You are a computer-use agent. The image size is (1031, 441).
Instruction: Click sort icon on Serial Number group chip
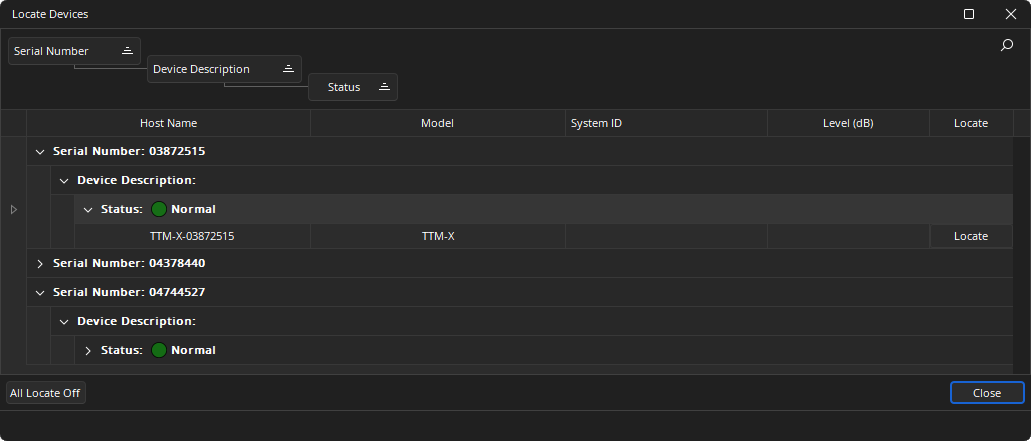(x=128, y=51)
